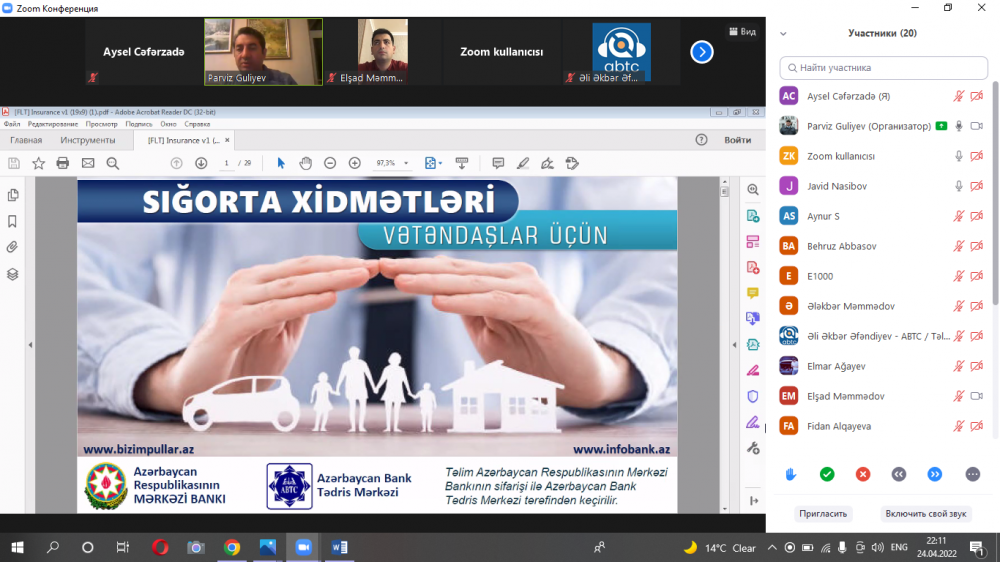Image resolution: width=1000 pixels, height=562 pixels.
Task: Toggle Parviz Guliyev camera icon
Action: [x=976, y=126]
